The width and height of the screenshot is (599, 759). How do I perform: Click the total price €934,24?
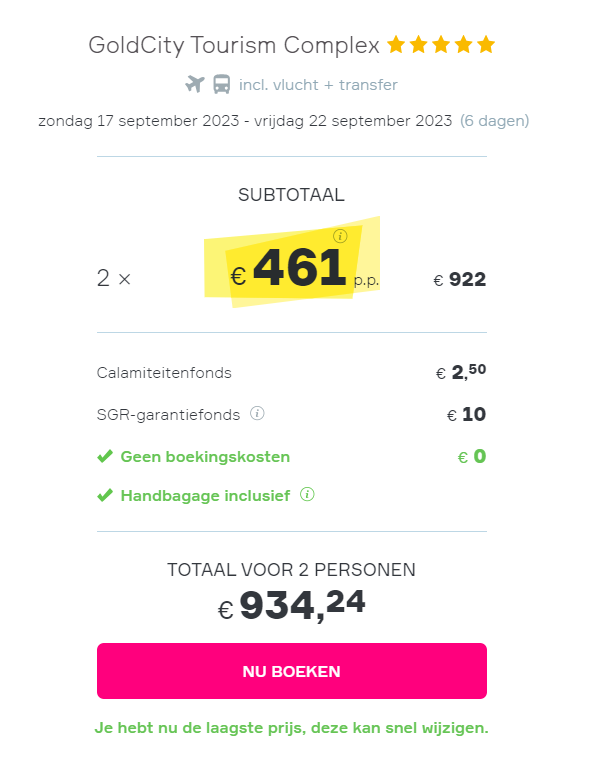pos(292,605)
